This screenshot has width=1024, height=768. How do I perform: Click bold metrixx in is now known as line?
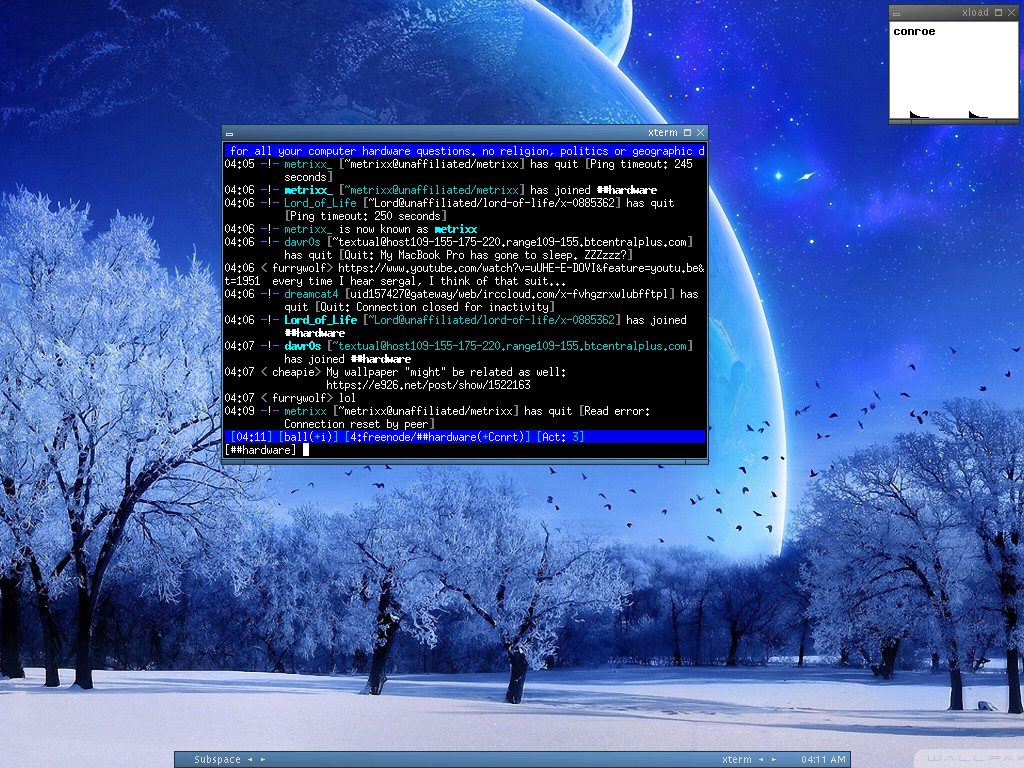point(456,229)
